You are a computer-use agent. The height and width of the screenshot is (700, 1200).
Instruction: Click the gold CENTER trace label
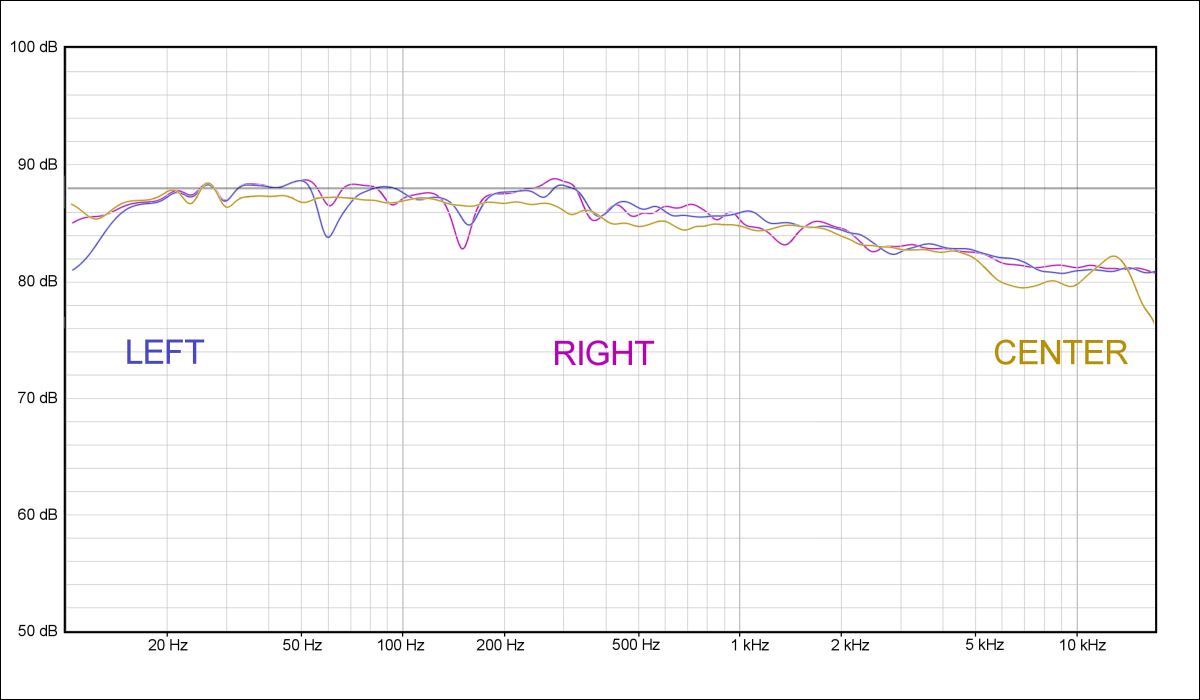point(1061,352)
